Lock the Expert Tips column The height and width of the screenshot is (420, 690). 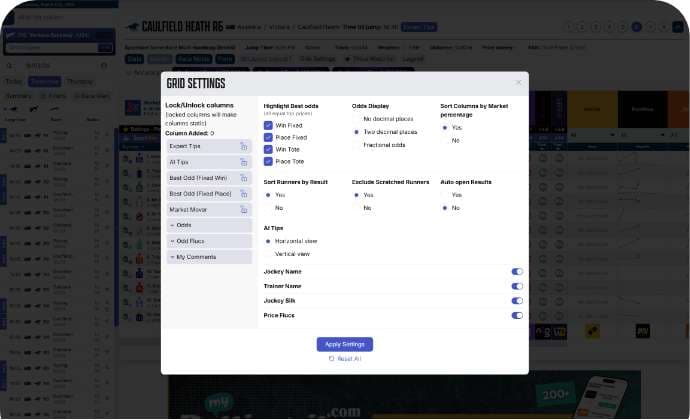[243, 146]
